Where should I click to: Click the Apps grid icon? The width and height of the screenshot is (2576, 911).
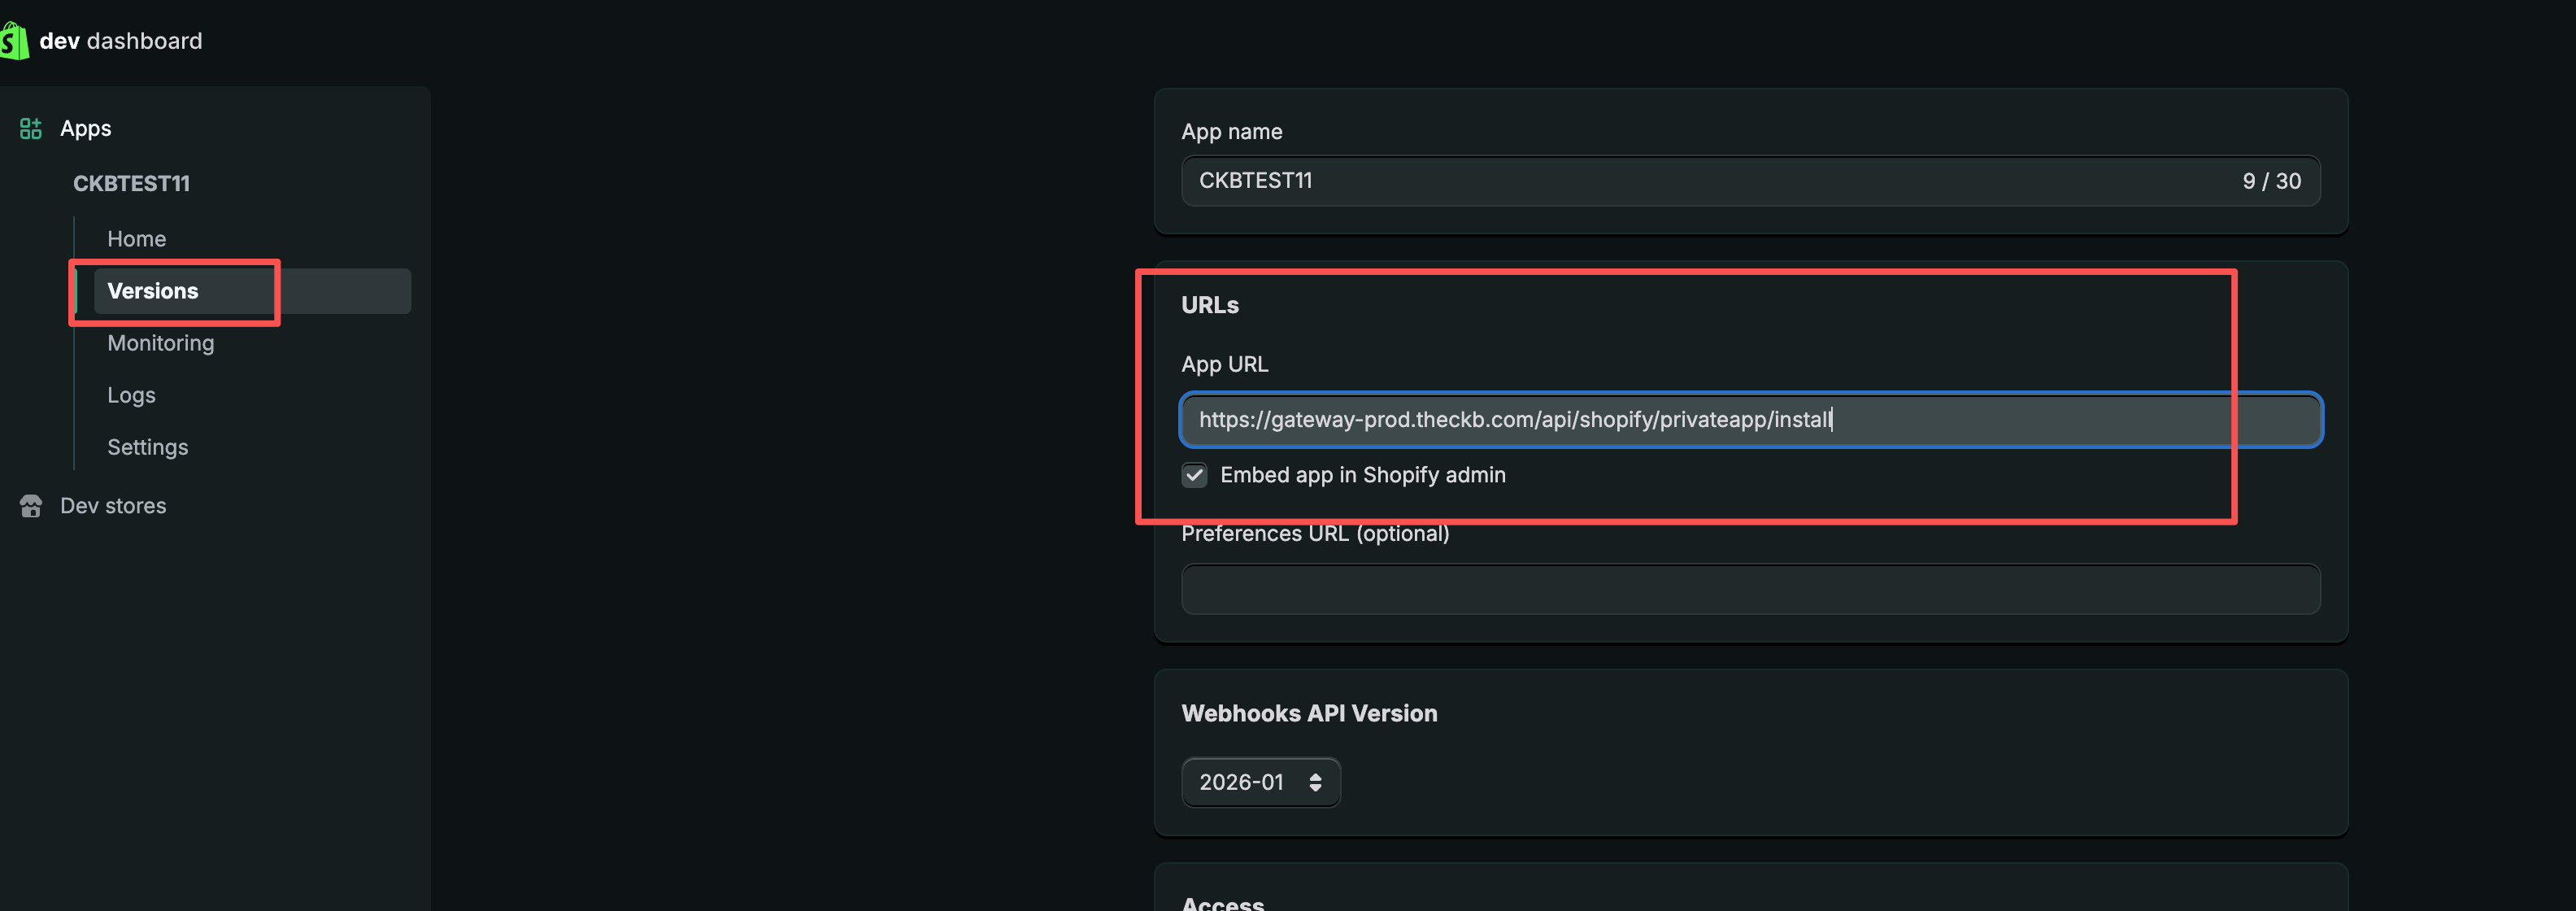coord(31,128)
